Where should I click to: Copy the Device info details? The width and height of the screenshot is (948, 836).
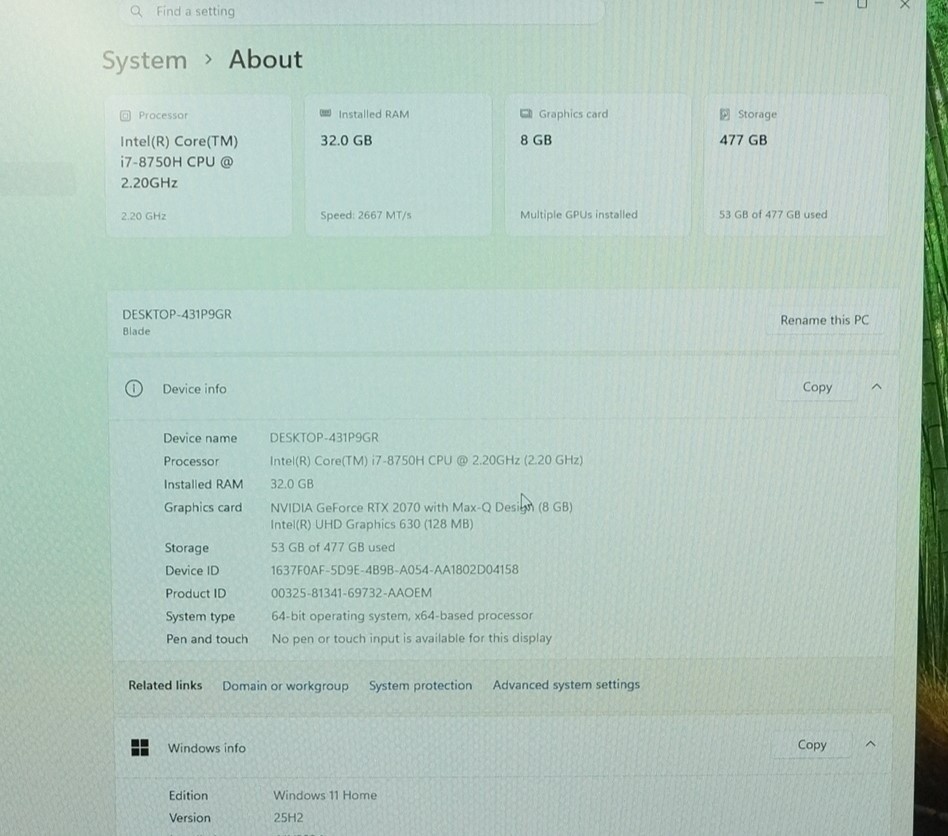pos(817,387)
